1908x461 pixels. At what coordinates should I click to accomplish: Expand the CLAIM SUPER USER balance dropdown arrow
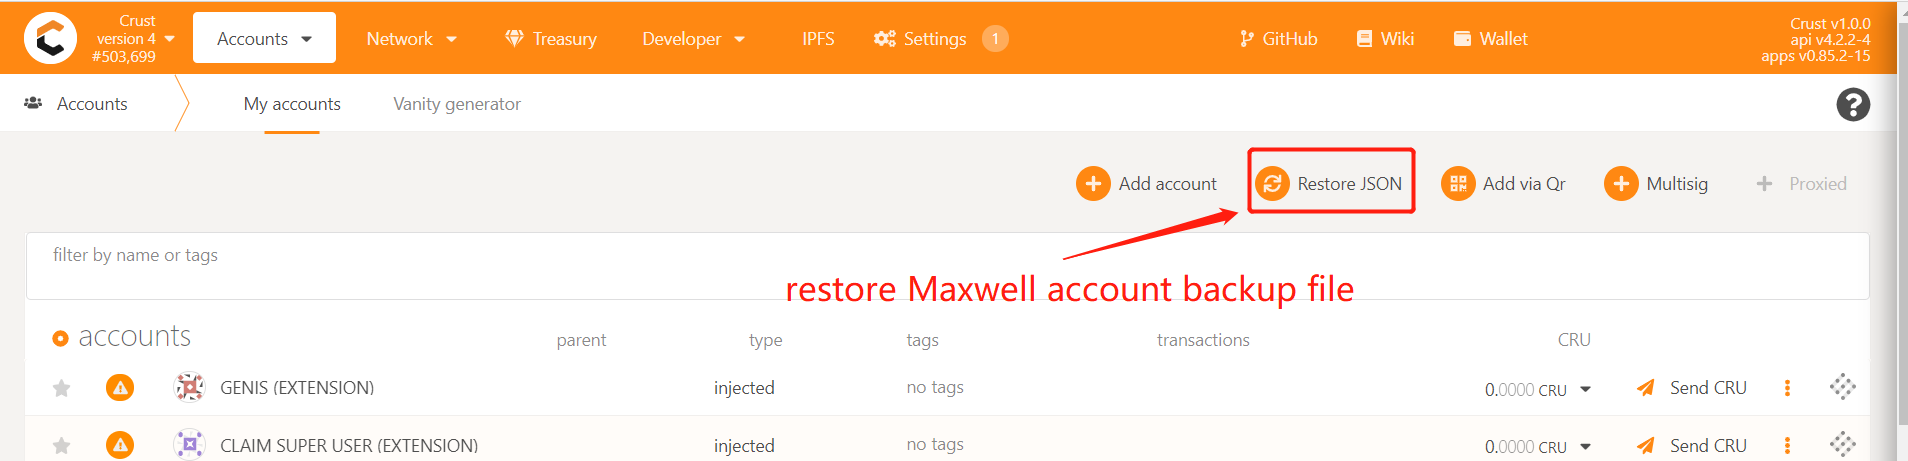coord(1585,446)
